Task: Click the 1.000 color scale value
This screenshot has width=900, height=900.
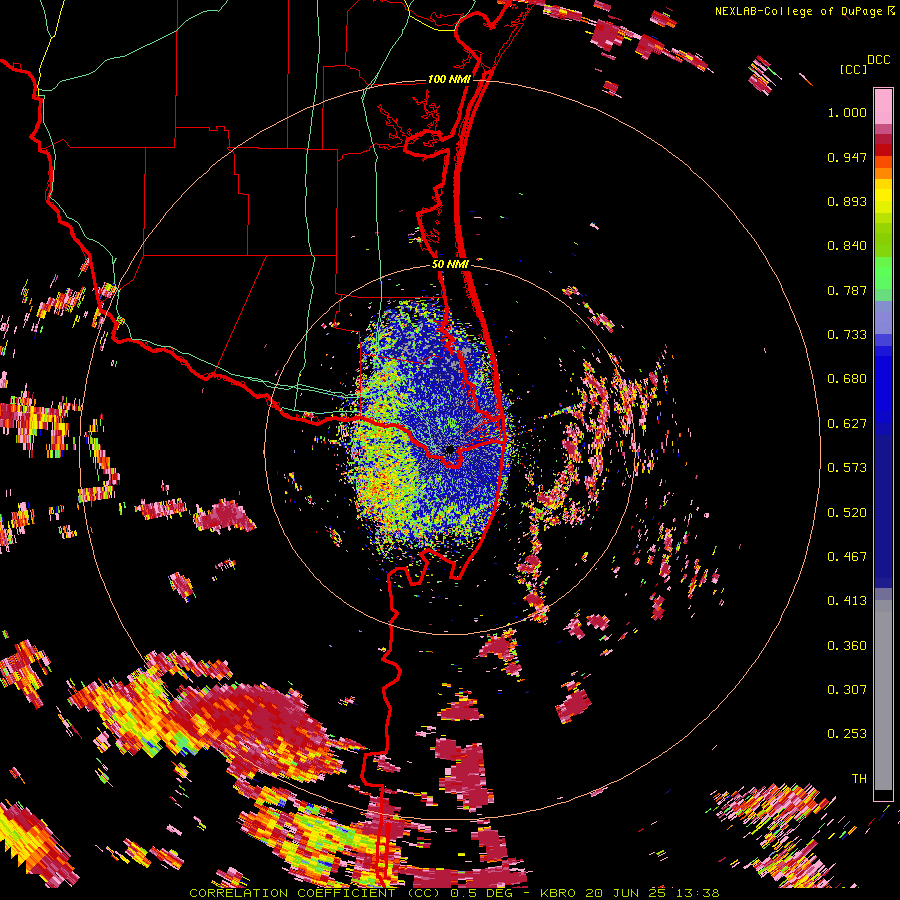Action: coord(847,112)
